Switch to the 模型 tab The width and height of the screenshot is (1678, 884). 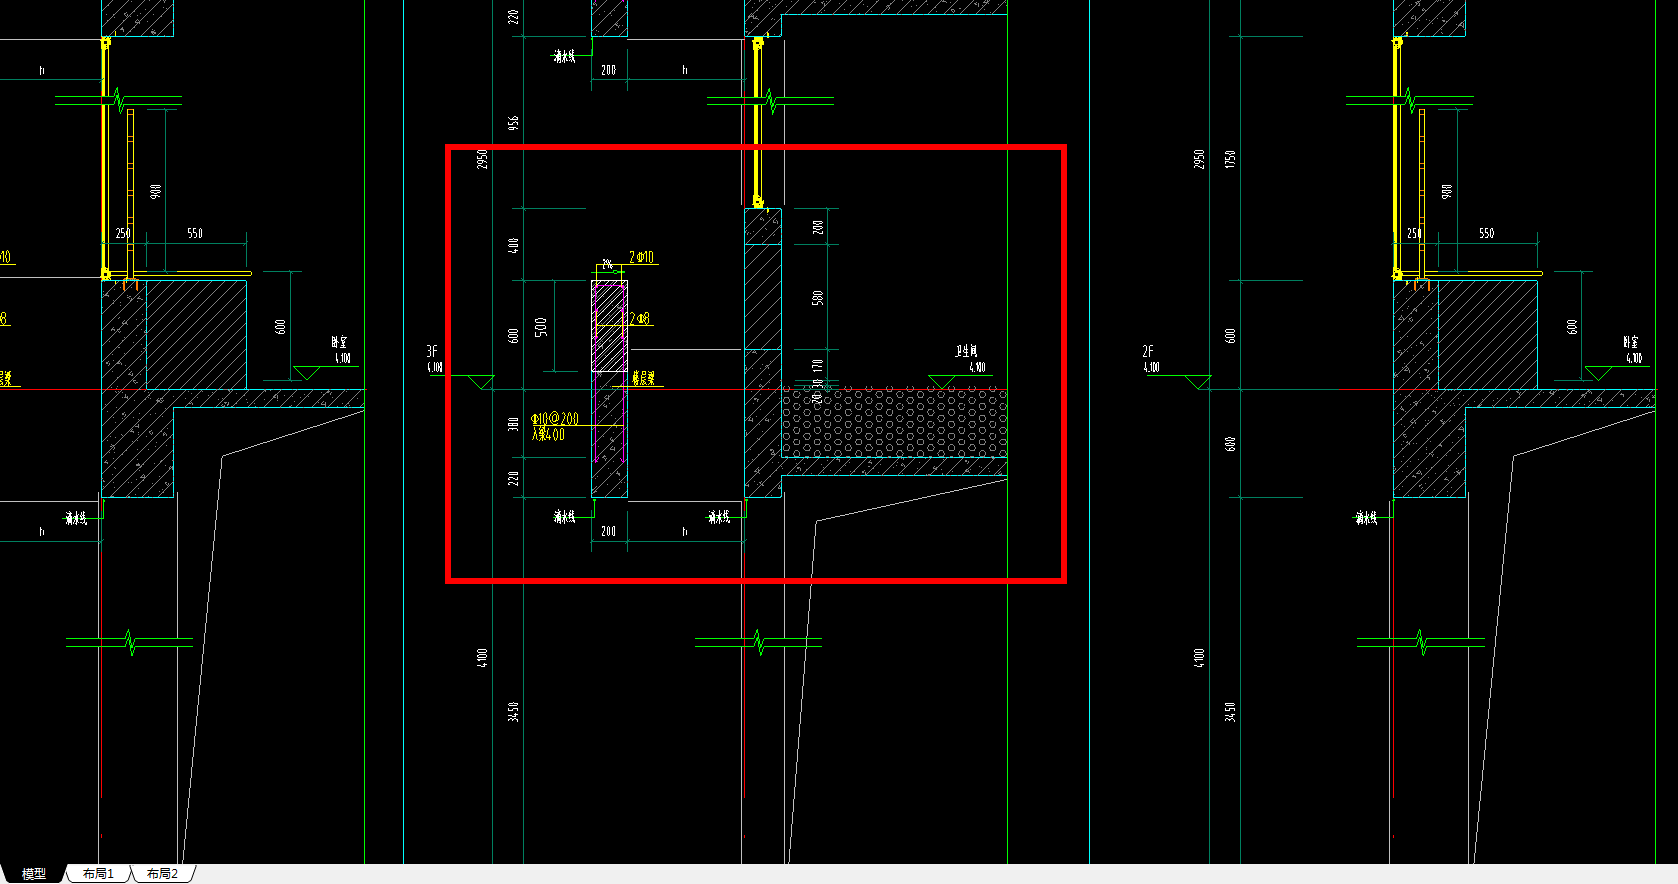(x=33, y=874)
